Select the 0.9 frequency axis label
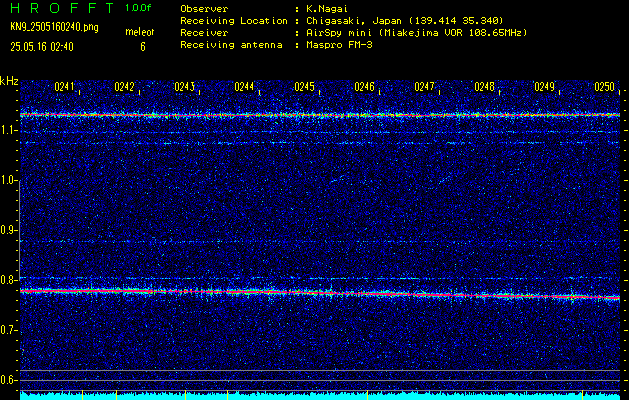629x400 pixels. coord(8,230)
